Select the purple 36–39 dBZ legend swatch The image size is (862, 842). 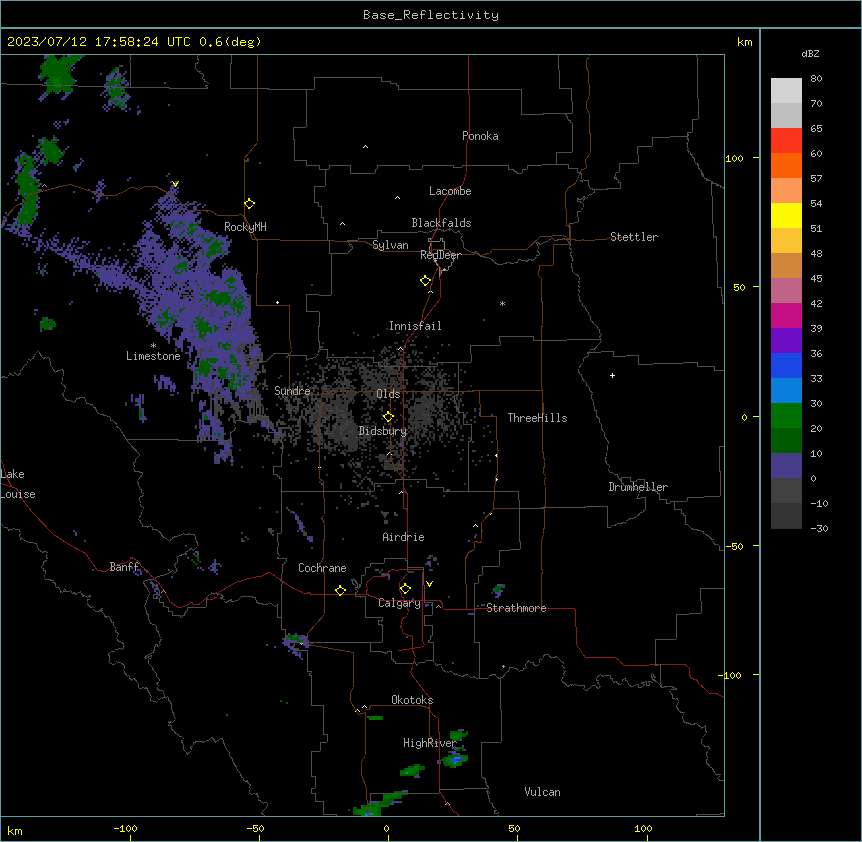click(x=786, y=340)
